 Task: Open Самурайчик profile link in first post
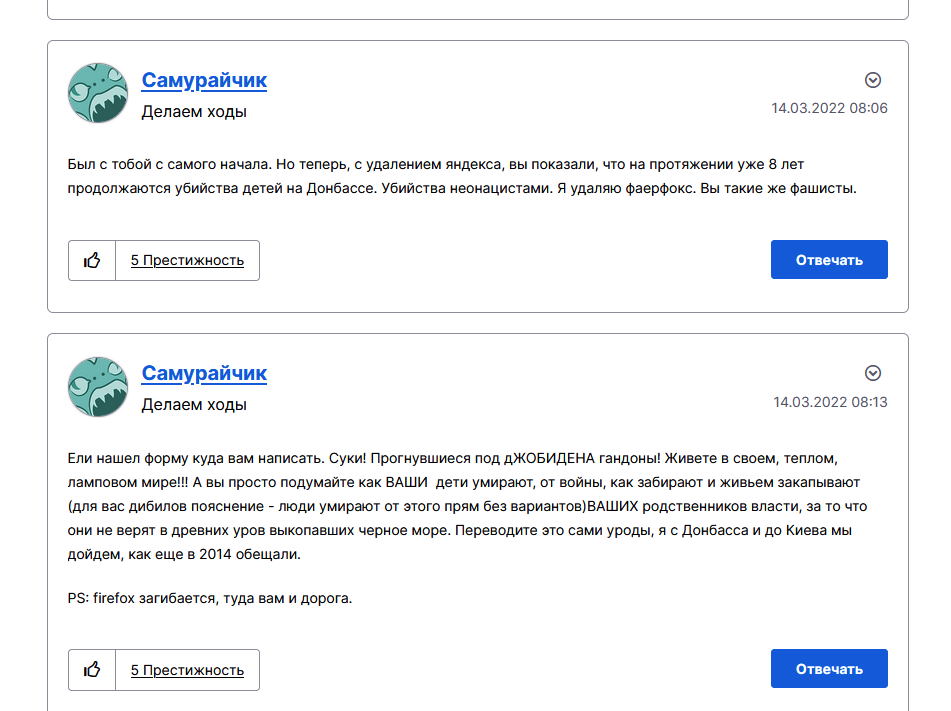point(204,80)
